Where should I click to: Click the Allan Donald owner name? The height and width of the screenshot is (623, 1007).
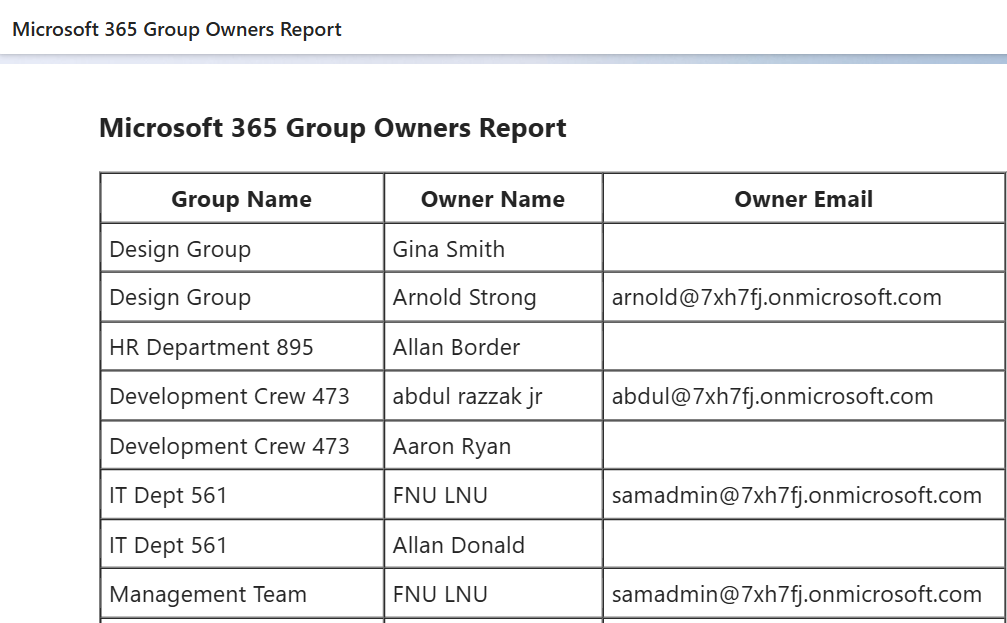[x=458, y=545]
